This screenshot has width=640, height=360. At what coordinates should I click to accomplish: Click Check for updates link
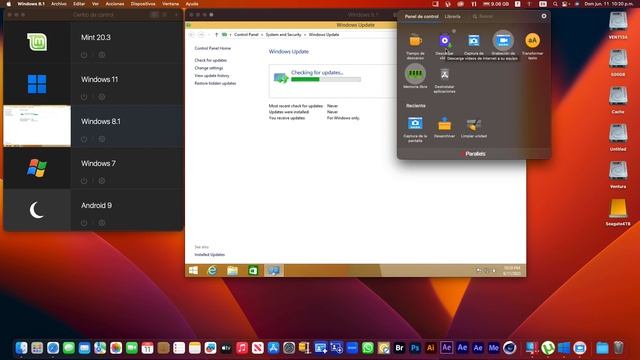tap(211, 60)
